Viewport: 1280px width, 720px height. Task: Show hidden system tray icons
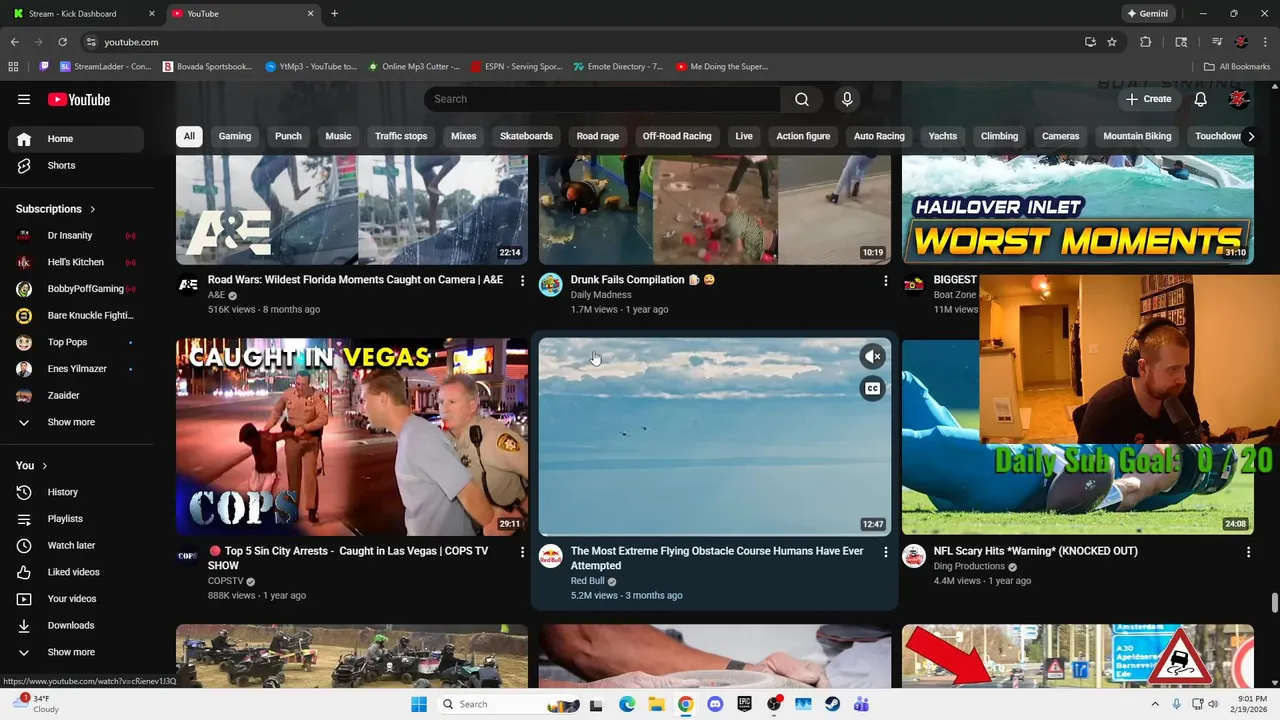click(x=1155, y=704)
